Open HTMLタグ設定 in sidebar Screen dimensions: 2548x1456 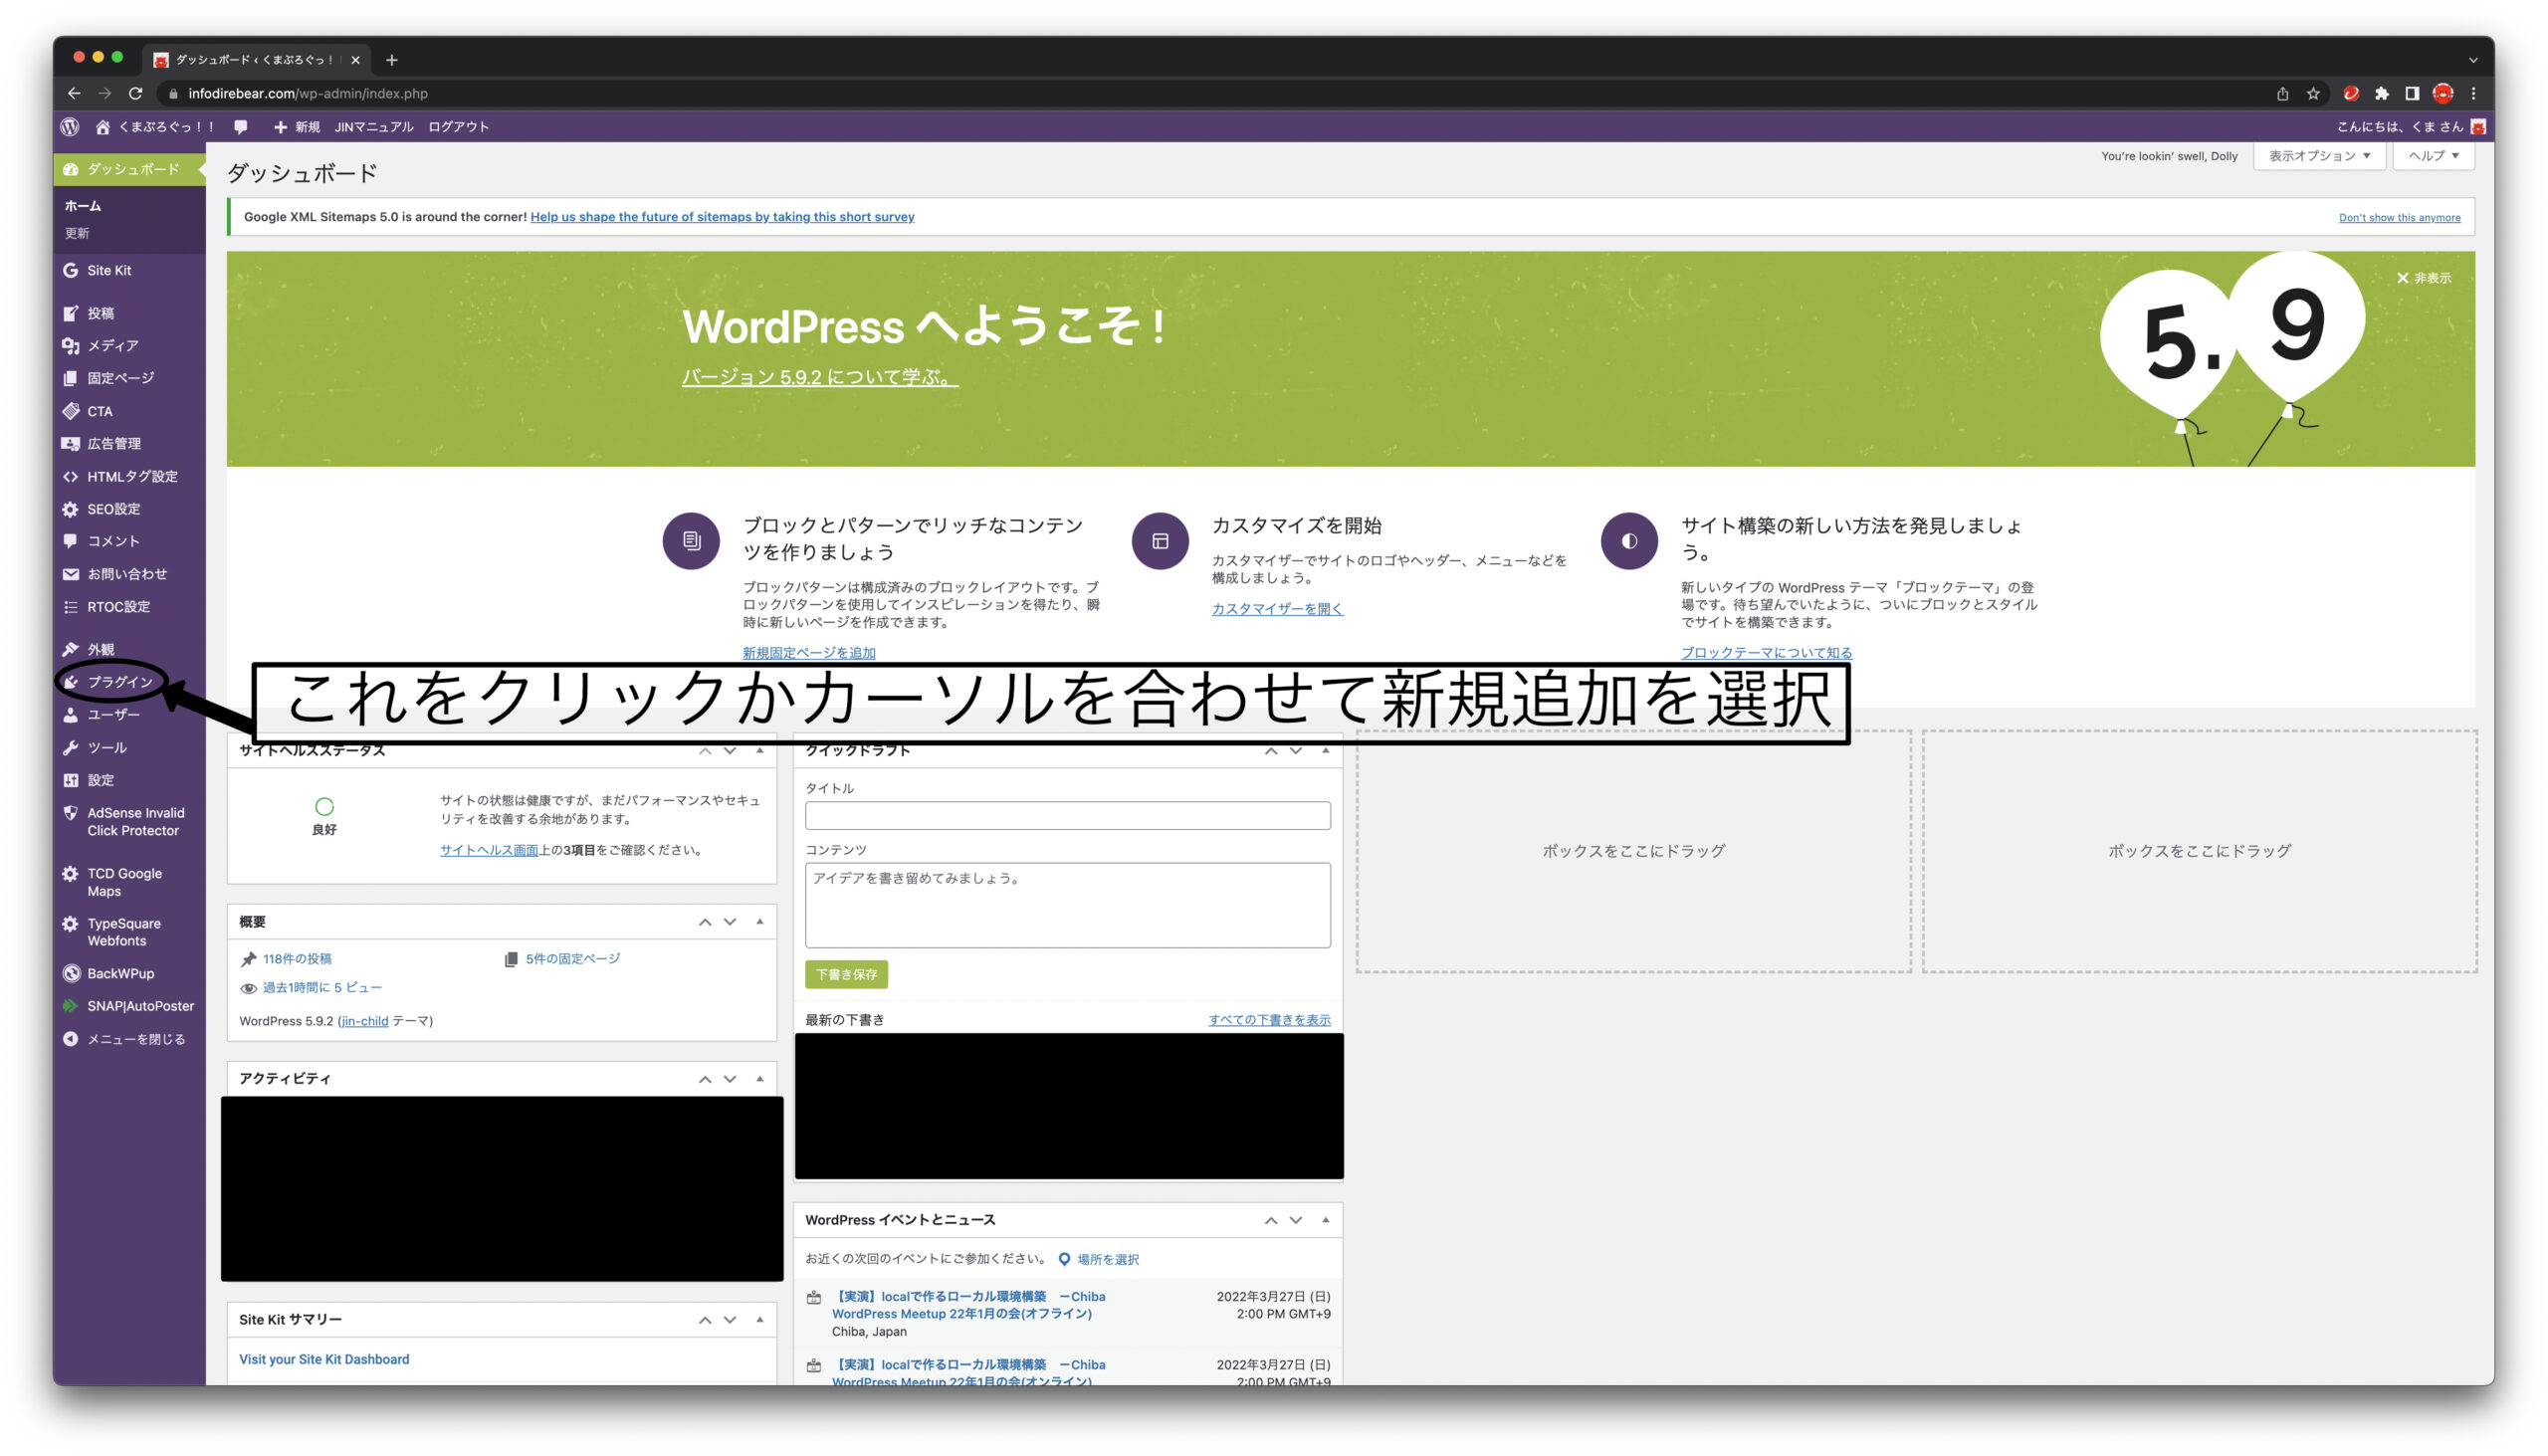[x=131, y=477]
